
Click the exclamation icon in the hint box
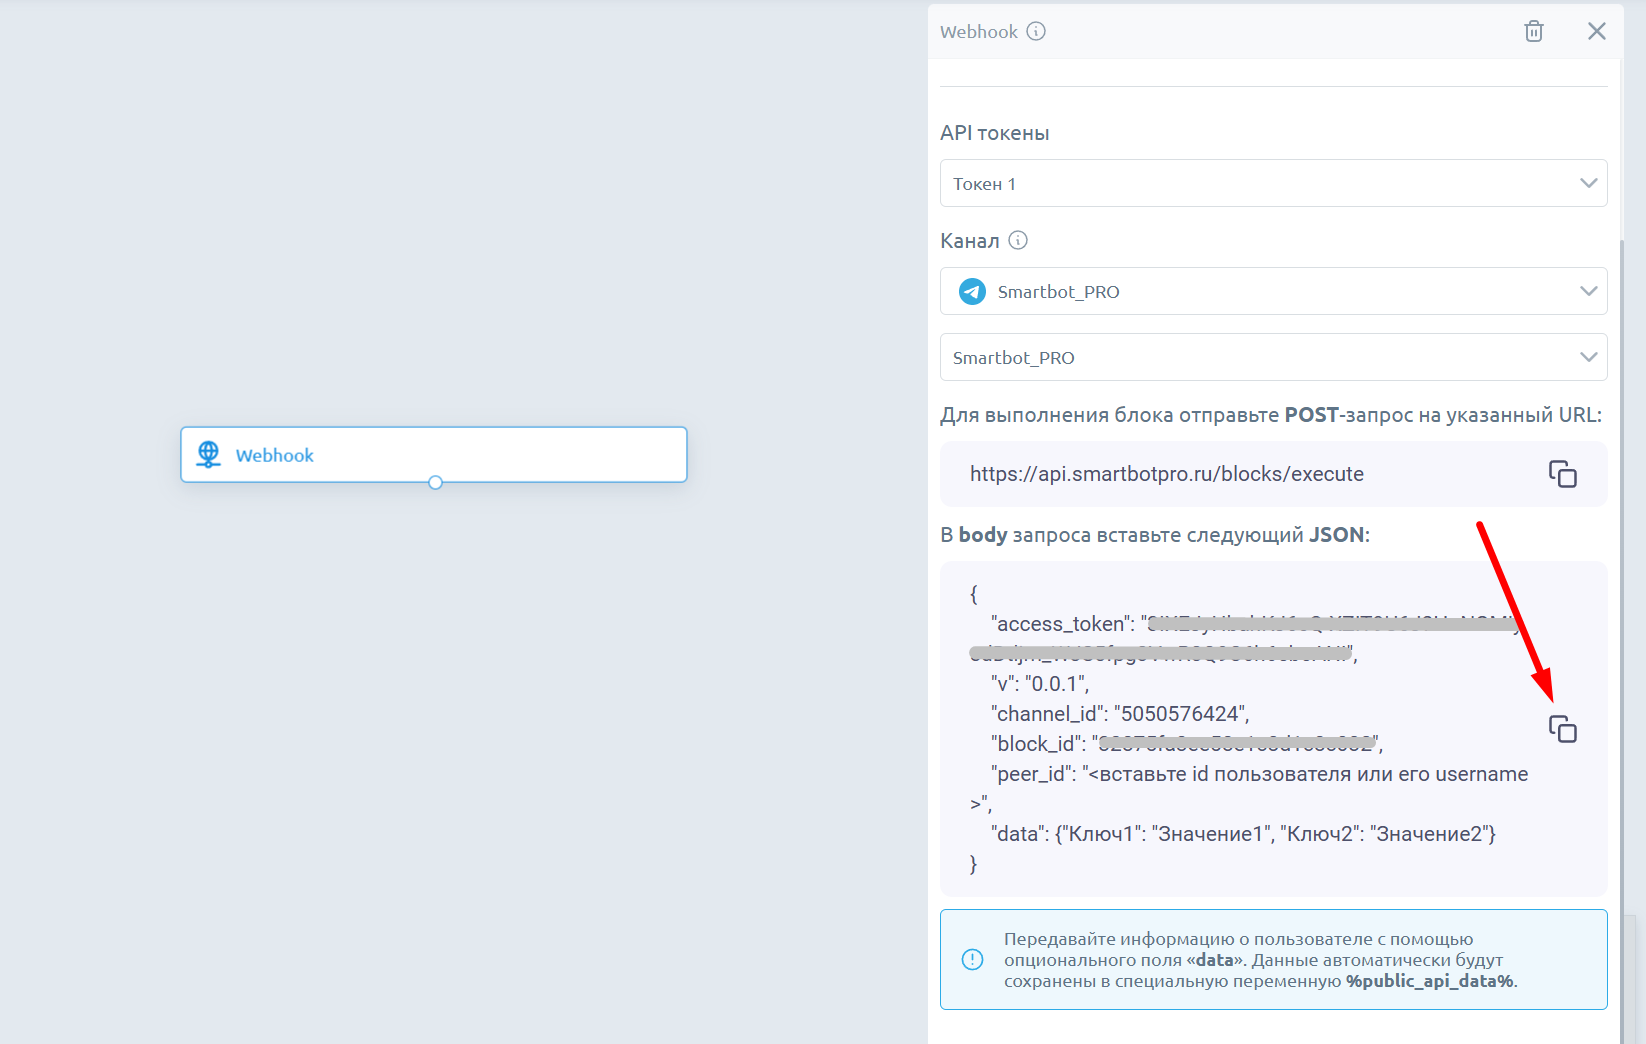coord(972,960)
